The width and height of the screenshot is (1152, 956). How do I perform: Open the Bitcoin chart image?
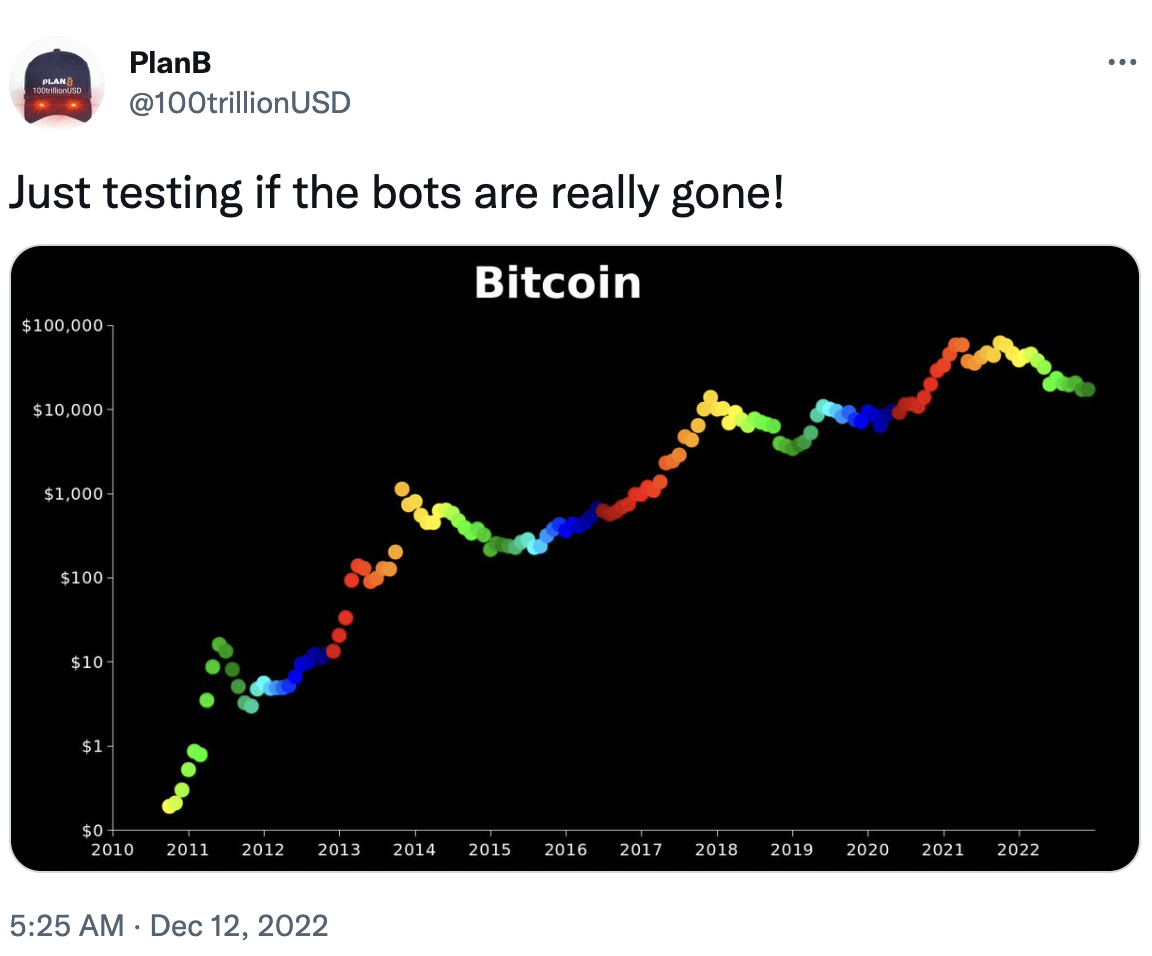(575, 558)
